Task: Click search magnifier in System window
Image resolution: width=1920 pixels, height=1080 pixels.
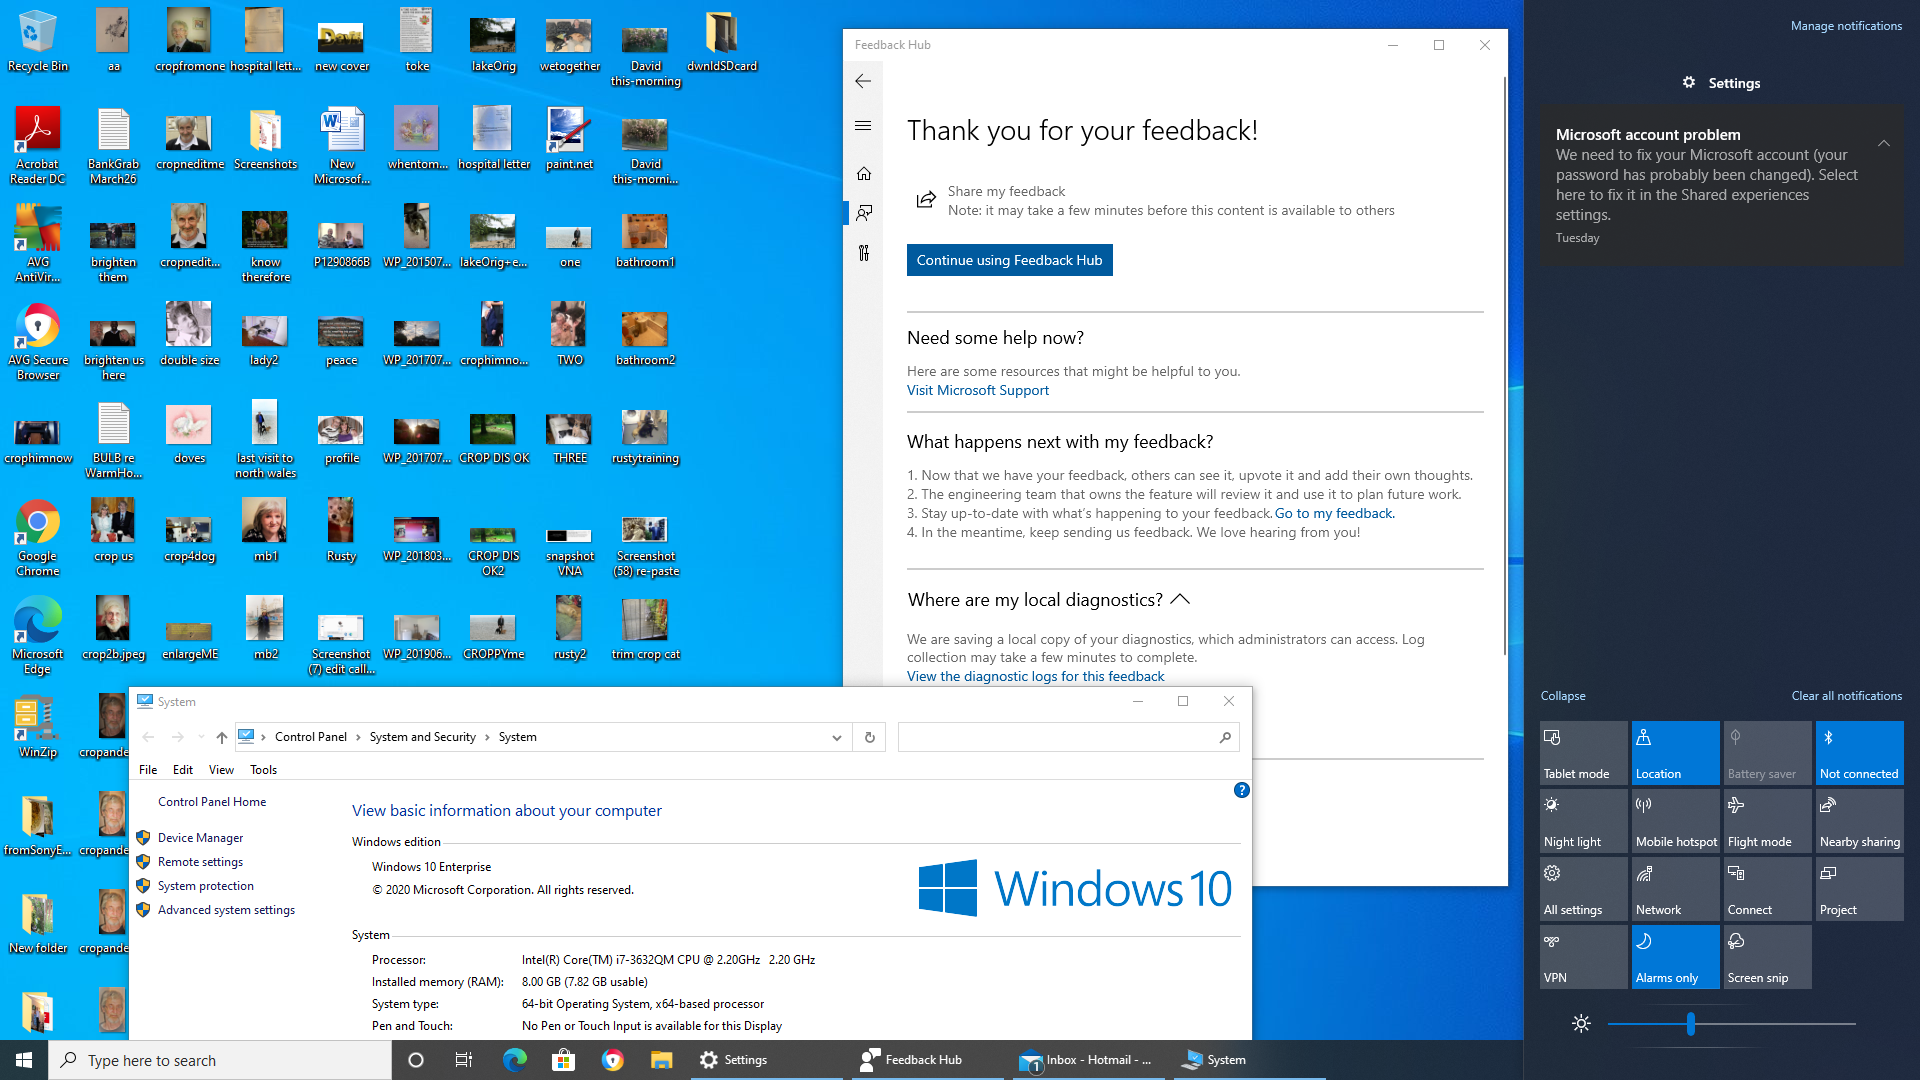Action: (x=1225, y=737)
